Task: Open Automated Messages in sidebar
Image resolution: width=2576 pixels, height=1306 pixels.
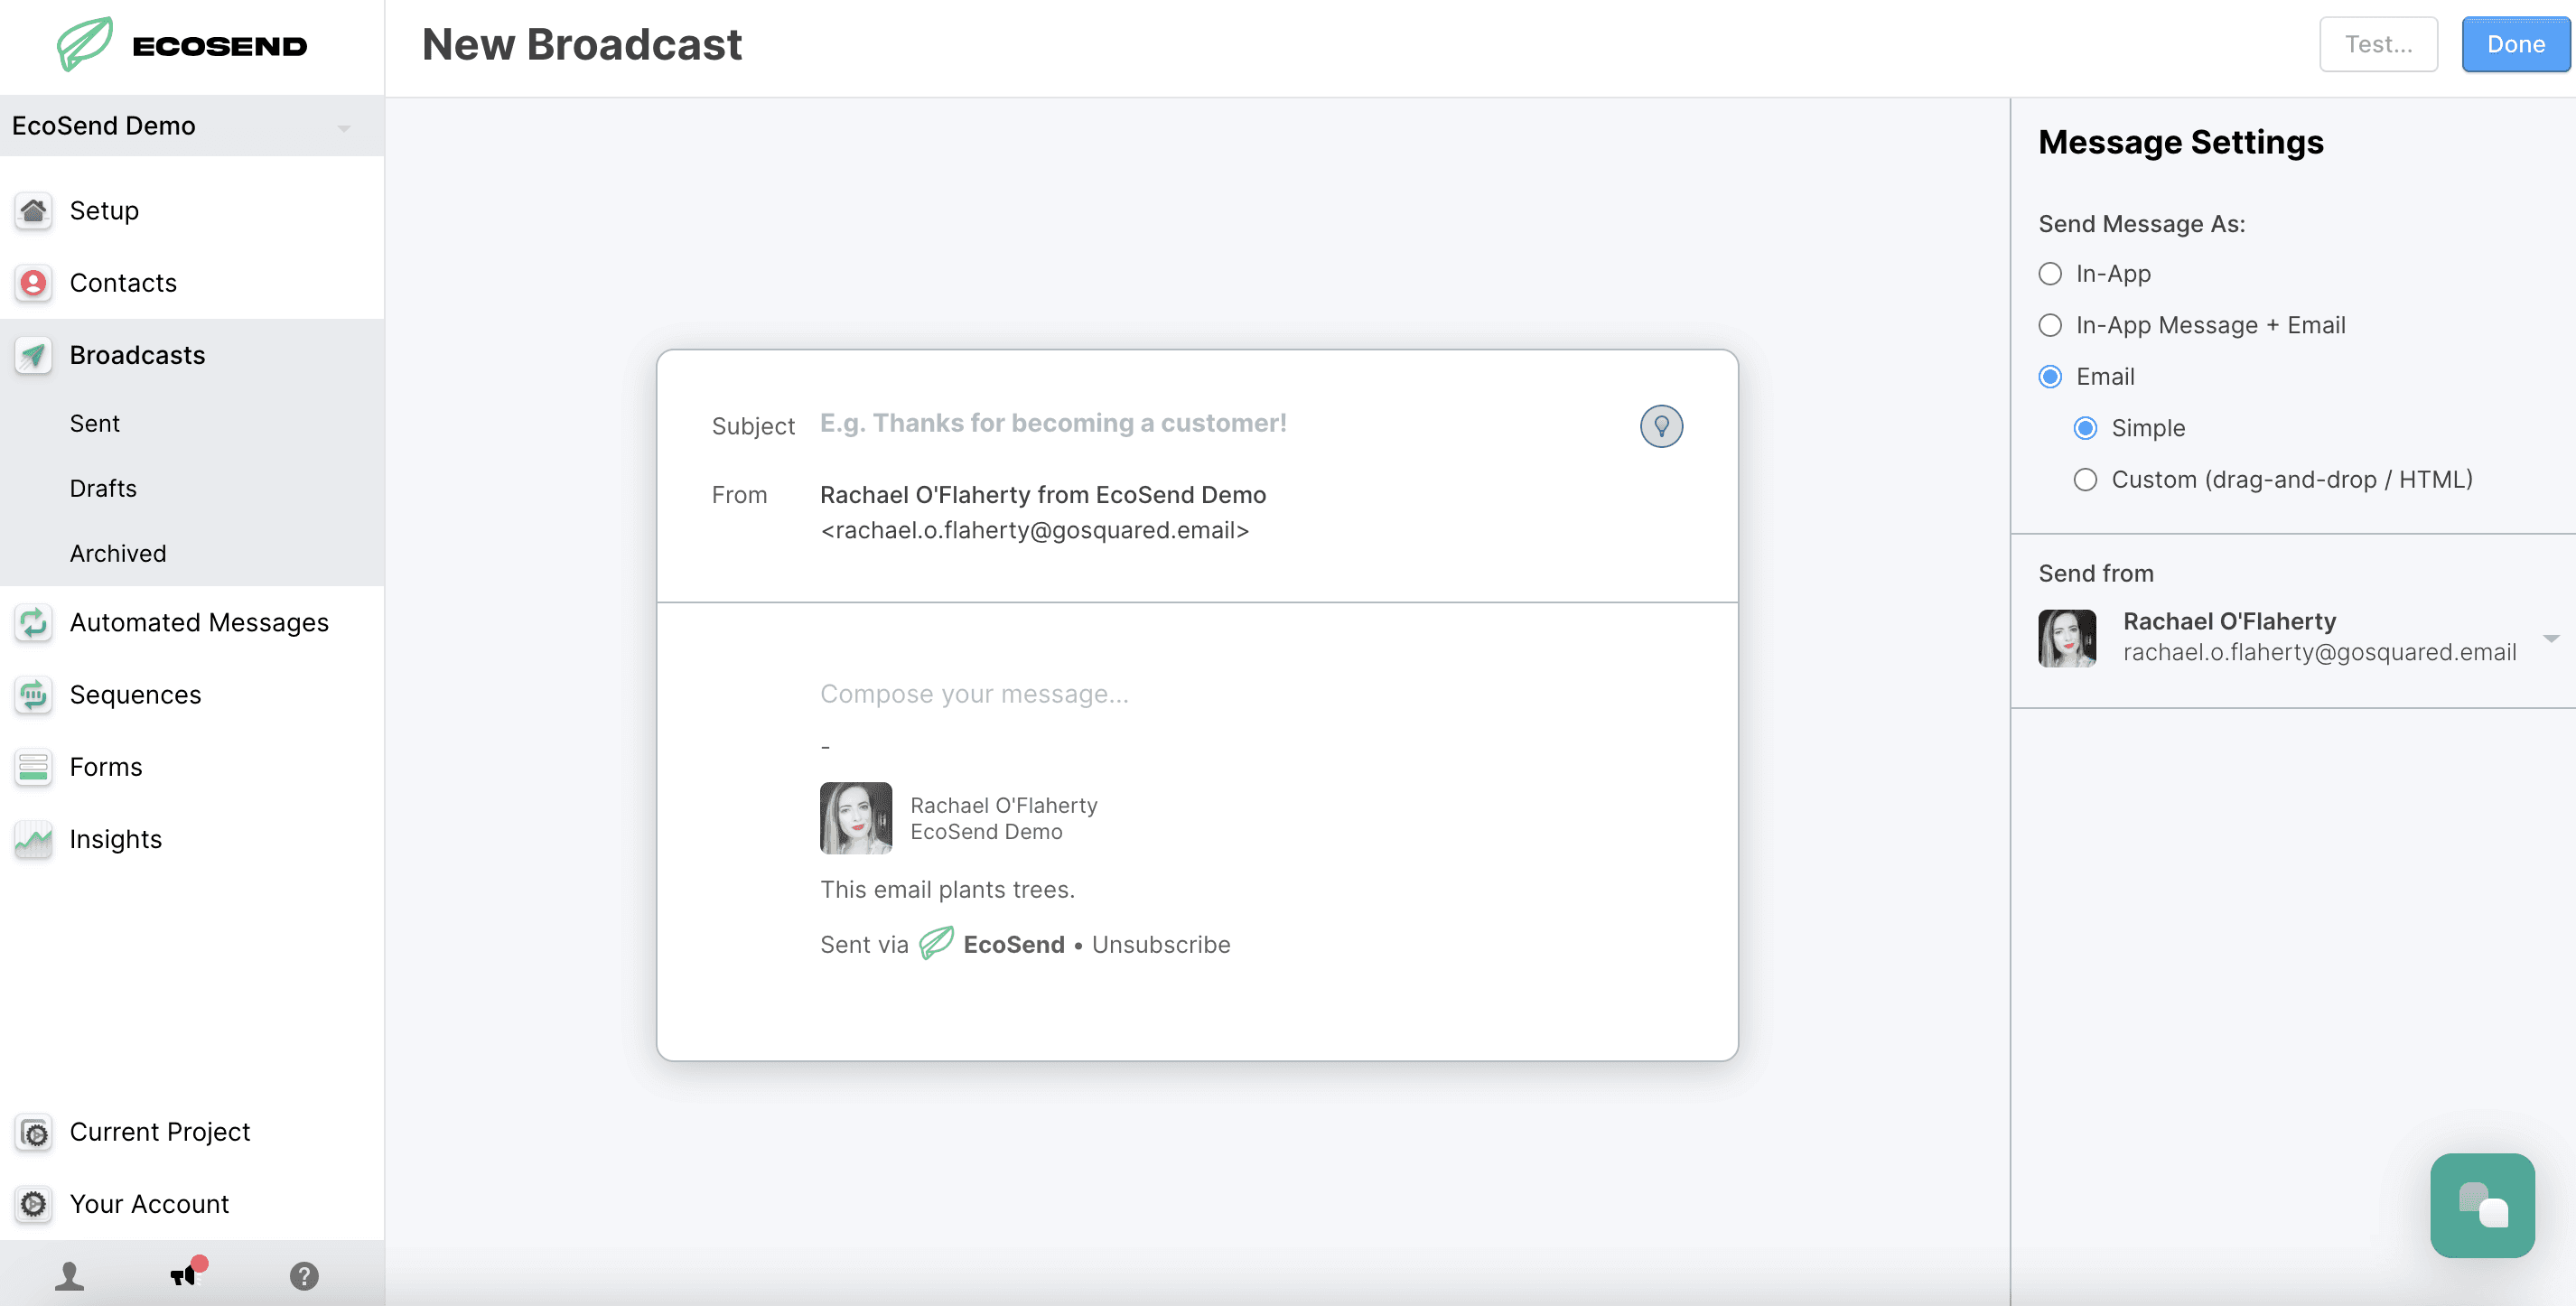Action: pos(198,622)
